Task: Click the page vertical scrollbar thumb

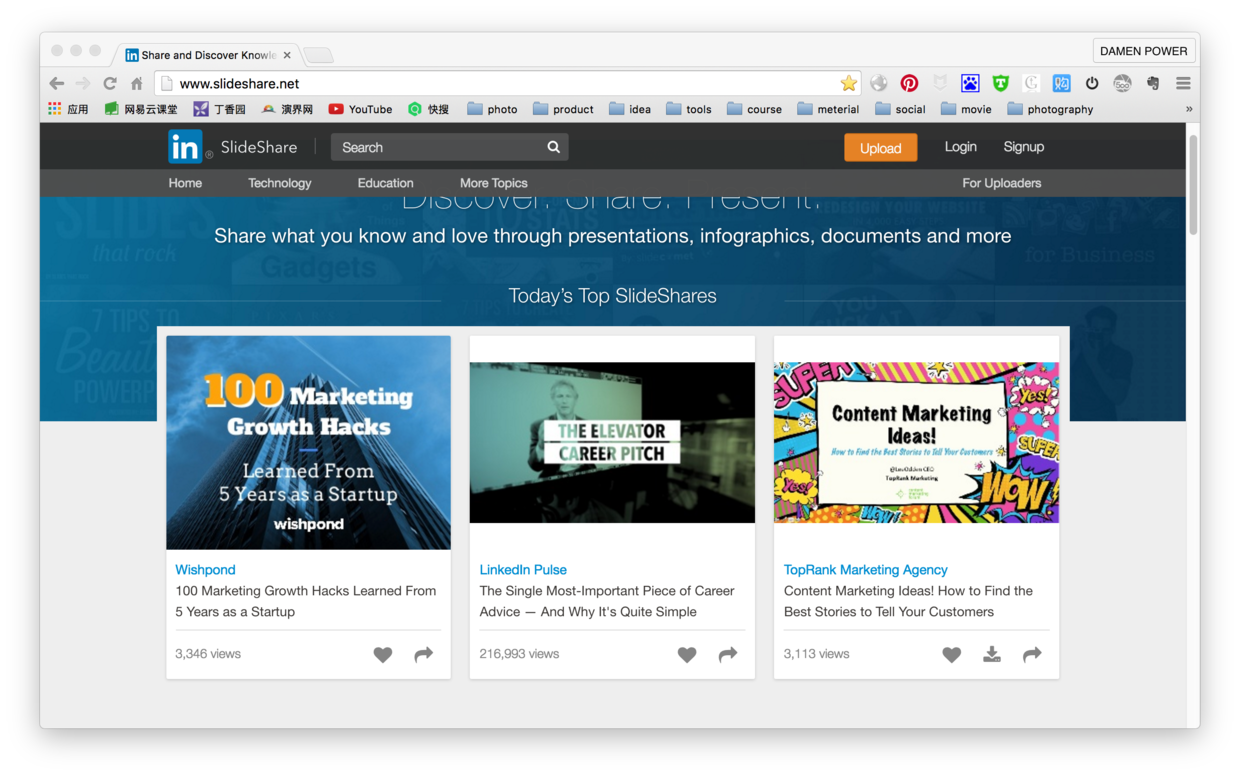Action: 1193,186
